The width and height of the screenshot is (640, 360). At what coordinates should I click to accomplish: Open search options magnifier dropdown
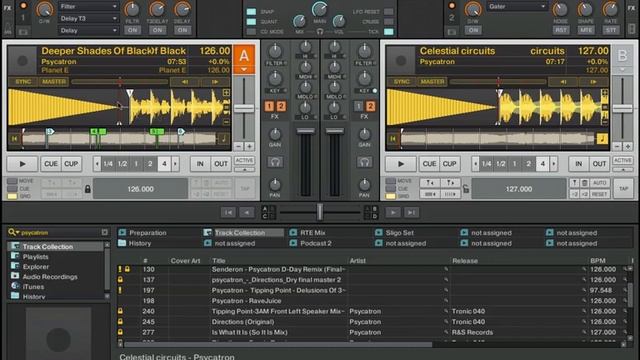(13, 232)
